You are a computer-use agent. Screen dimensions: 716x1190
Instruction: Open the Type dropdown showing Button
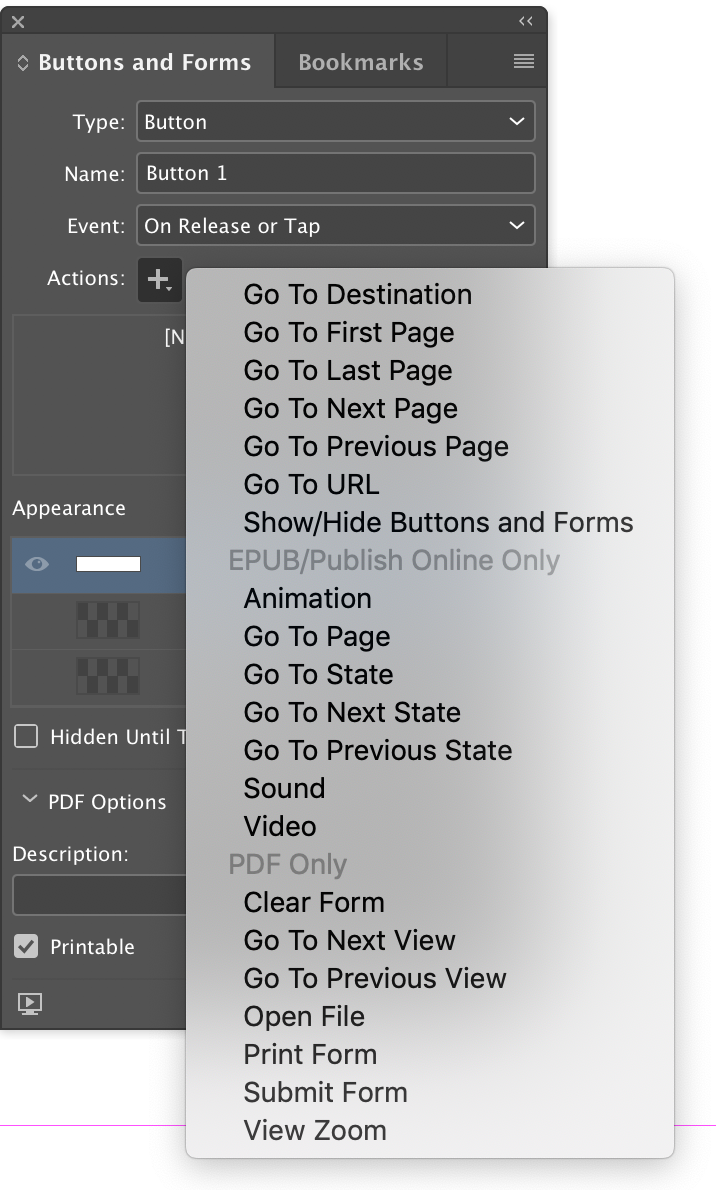335,121
